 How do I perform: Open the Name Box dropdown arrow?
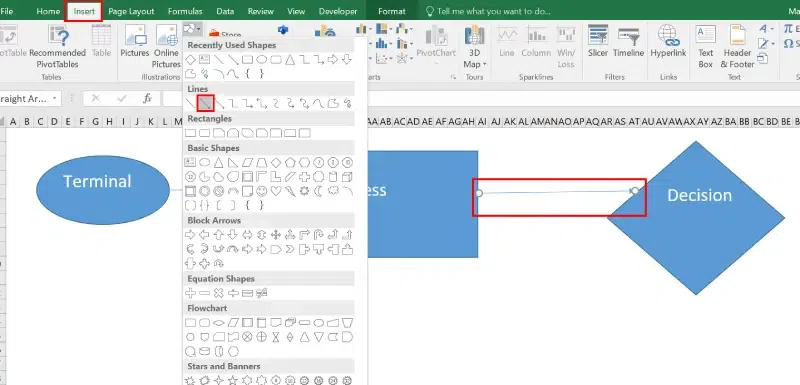pos(54,98)
